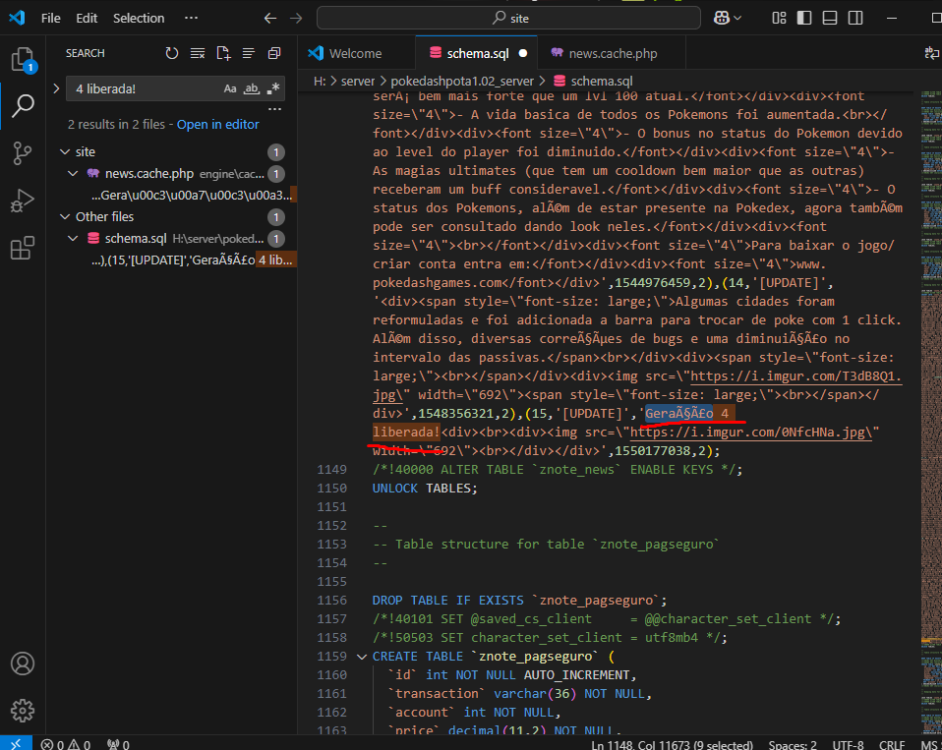The image size is (942, 750).
Task: Switch to the news.cache.php tab
Action: click(612, 53)
